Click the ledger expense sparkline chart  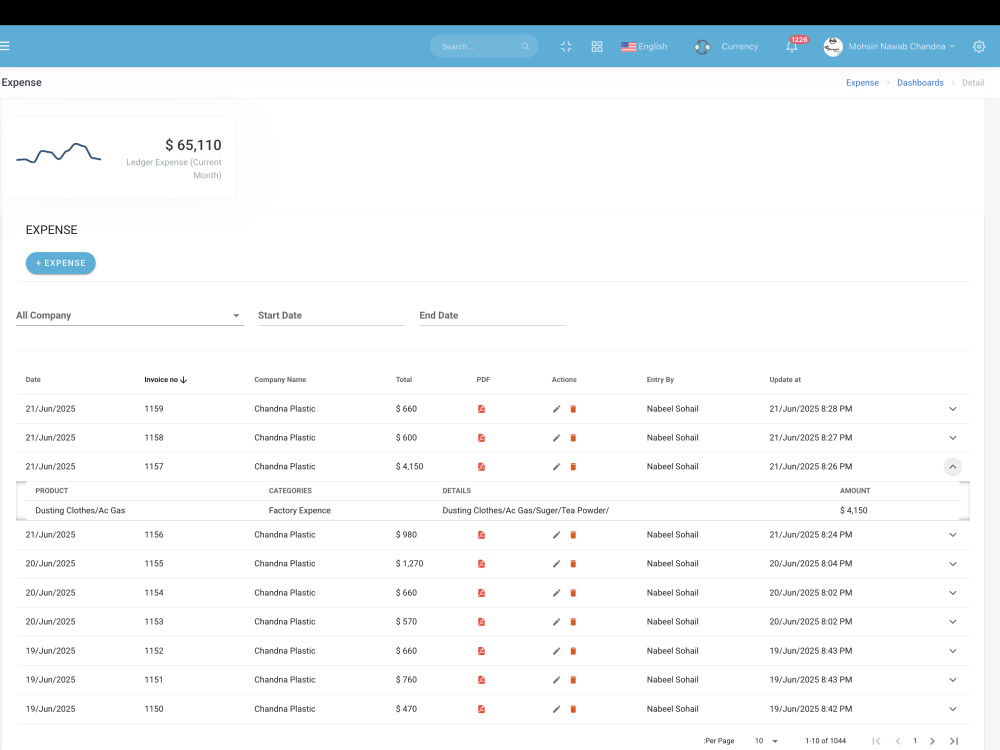tap(59, 153)
